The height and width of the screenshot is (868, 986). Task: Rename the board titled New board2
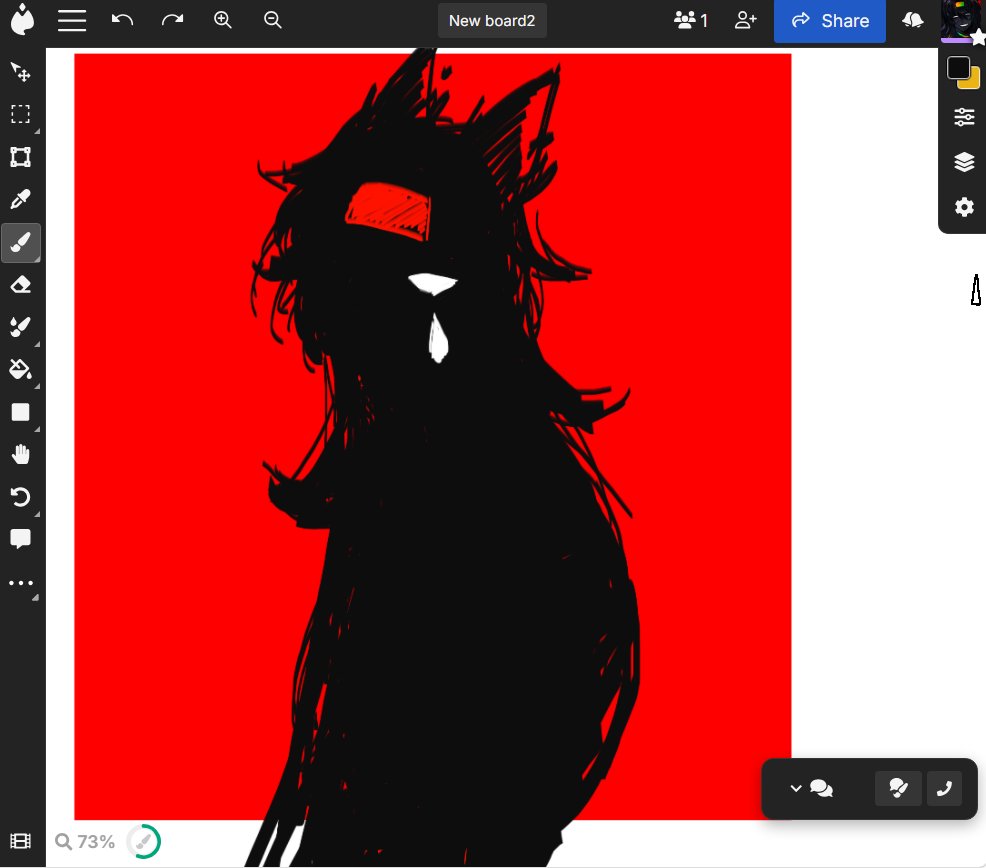point(492,21)
